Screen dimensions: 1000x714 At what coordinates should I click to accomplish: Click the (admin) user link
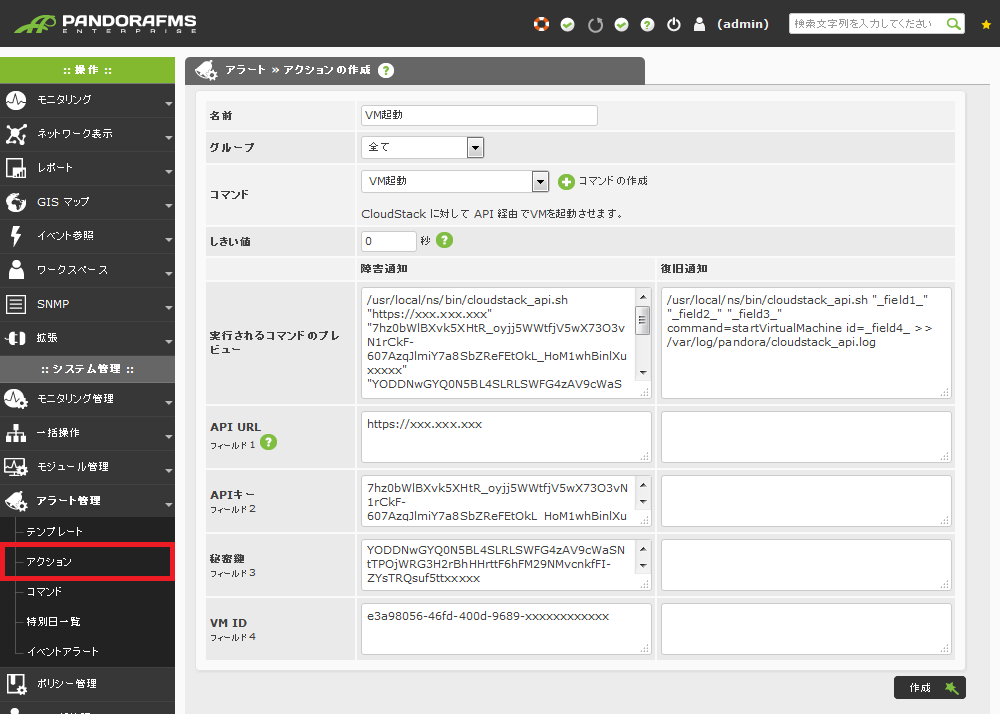pyautogui.click(x=742, y=24)
